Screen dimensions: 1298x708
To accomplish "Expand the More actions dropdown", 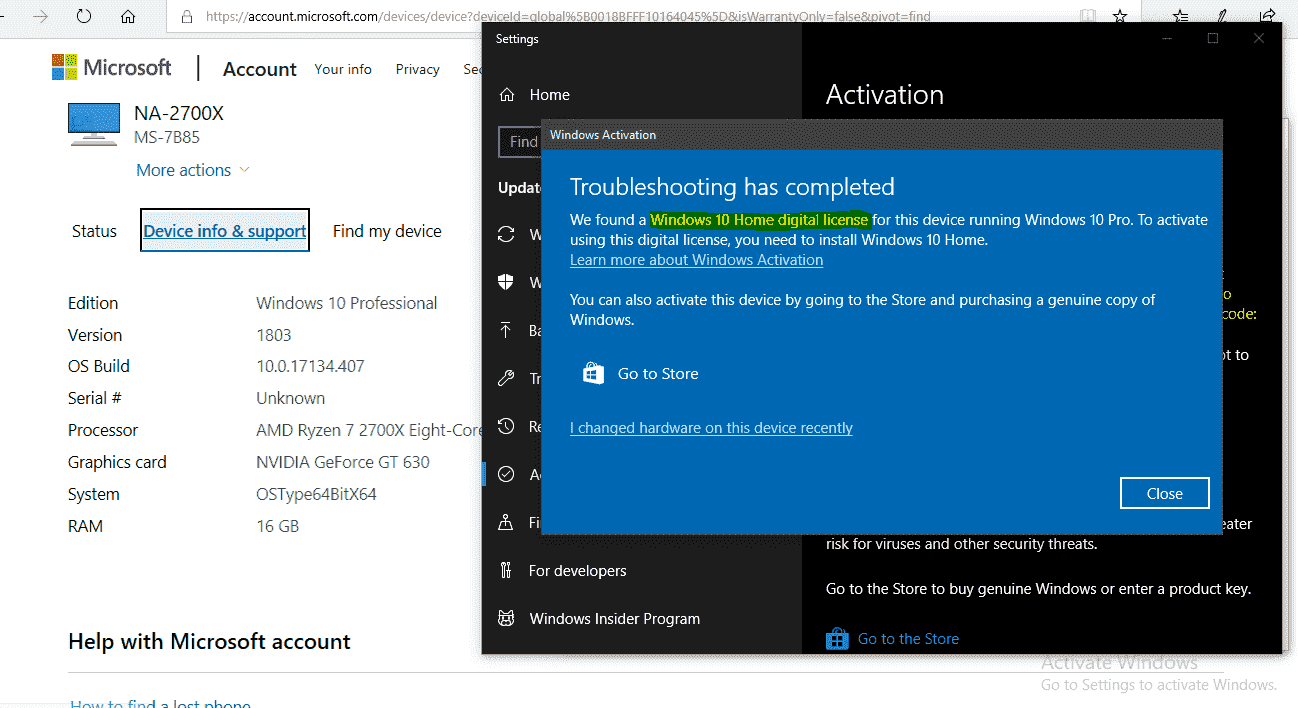I will click(x=193, y=170).
